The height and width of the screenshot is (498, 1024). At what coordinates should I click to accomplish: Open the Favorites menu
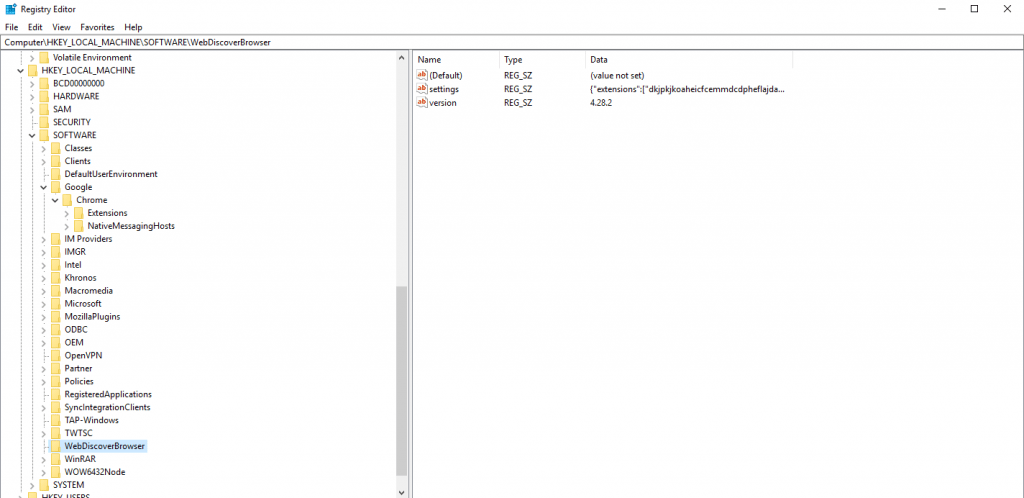coord(97,27)
